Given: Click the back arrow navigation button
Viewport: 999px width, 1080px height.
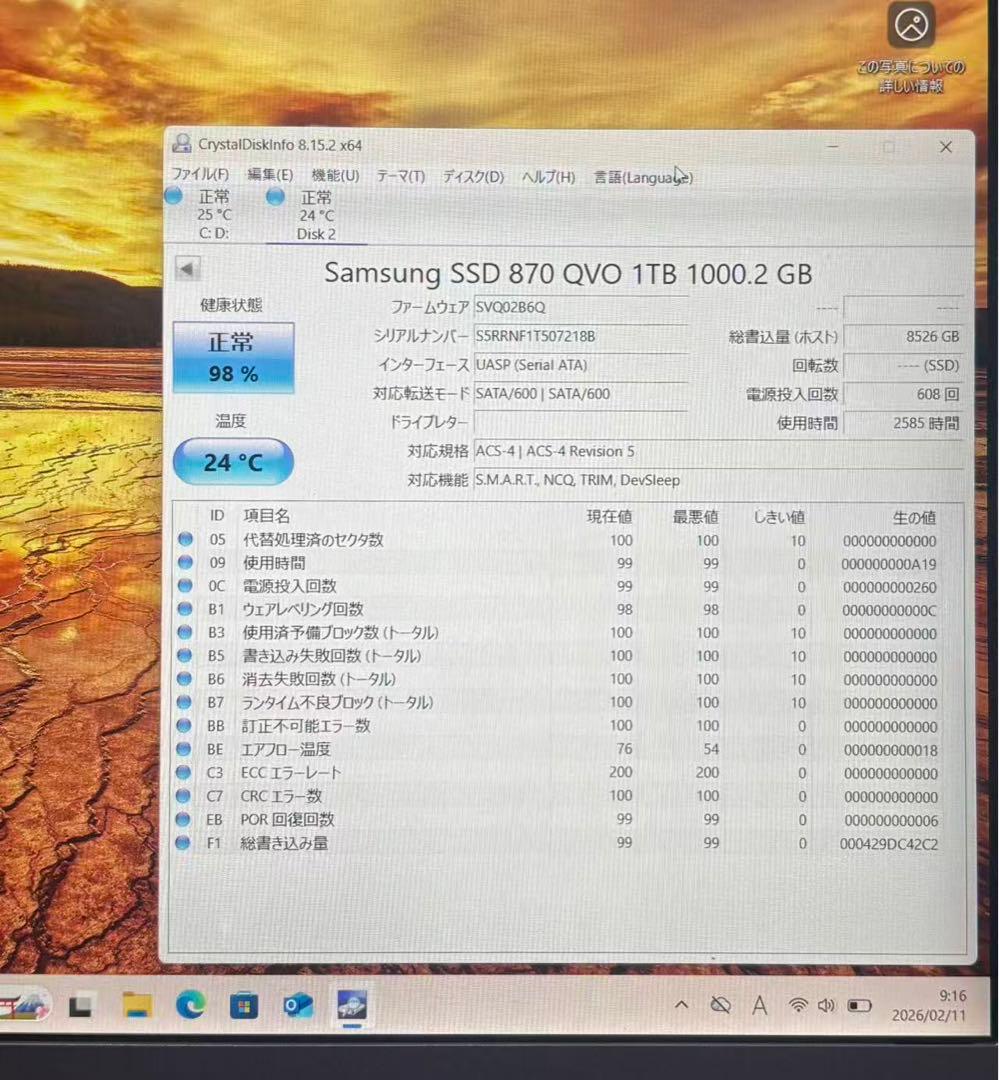Looking at the screenshot, I should [x=187, y=268].
